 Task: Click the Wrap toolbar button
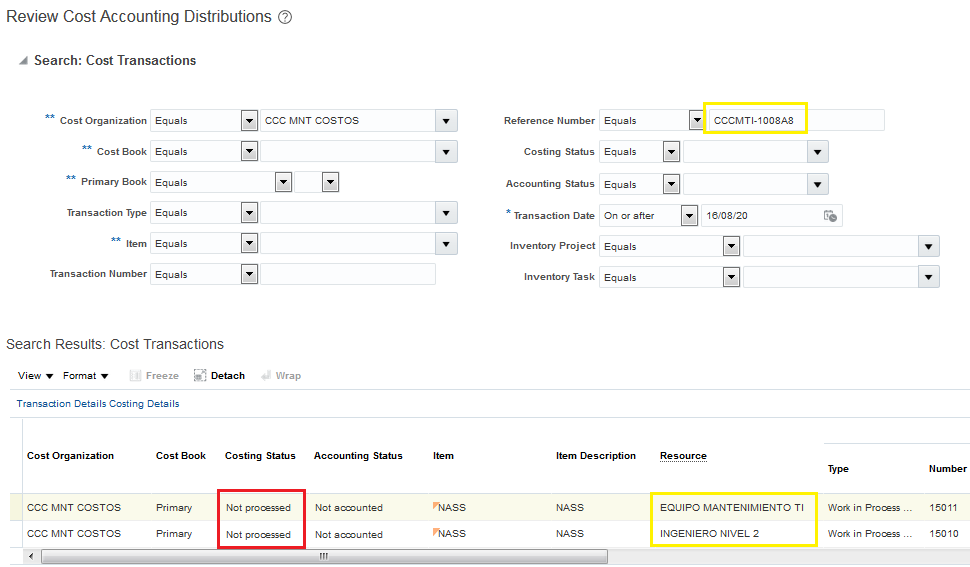281,375
